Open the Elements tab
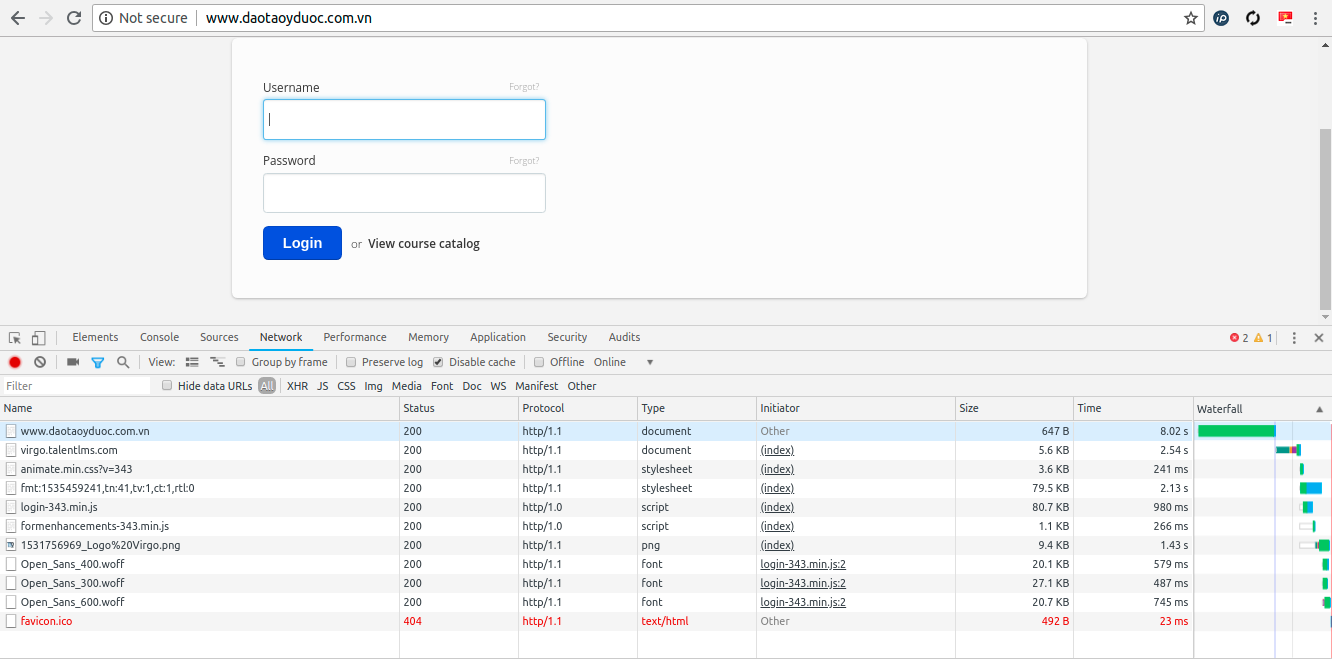 coord(95,338)
